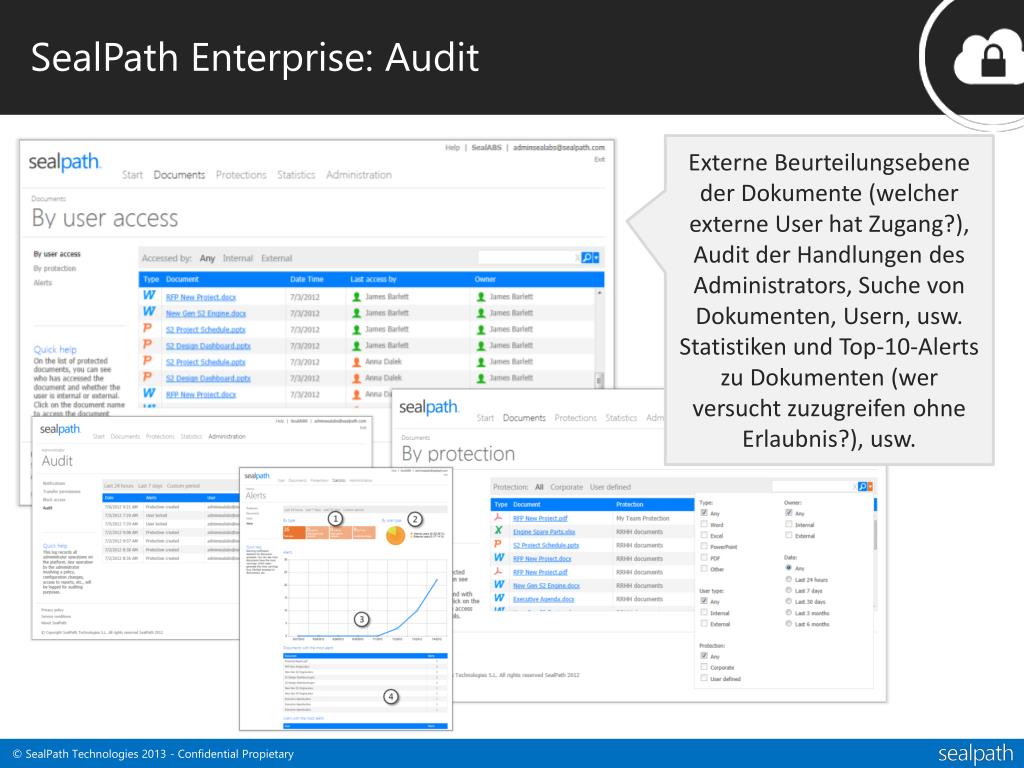Screen dimensions: 1024x768
Task: Click Word icon beside New Gen S2 Engine.docx, By protection
Action: 499,585
